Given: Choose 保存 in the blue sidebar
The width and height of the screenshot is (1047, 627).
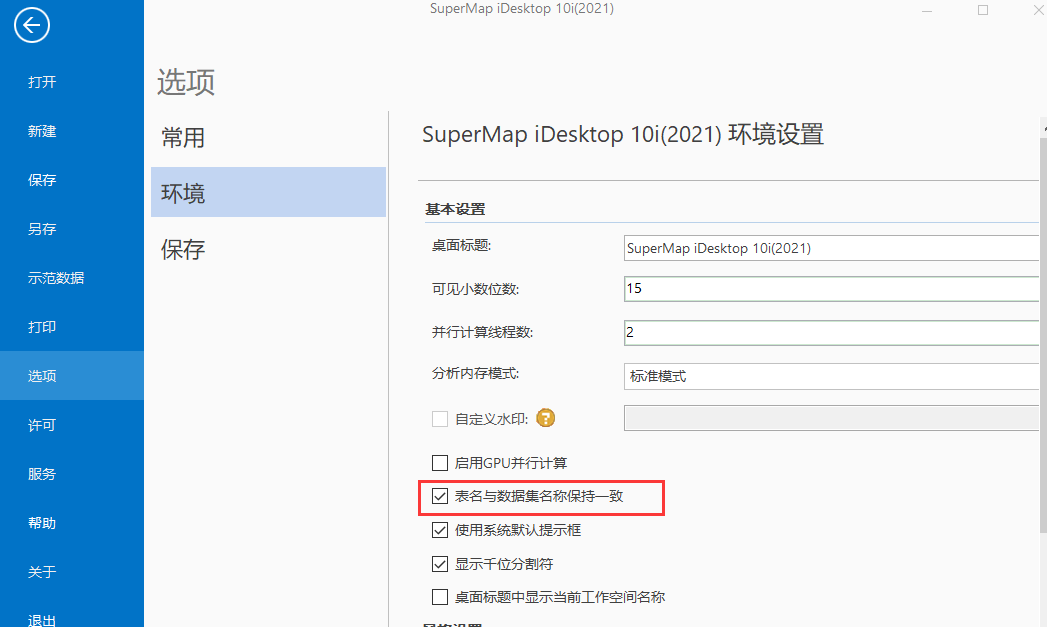Looking at the screenshot, I should point(42,180).
